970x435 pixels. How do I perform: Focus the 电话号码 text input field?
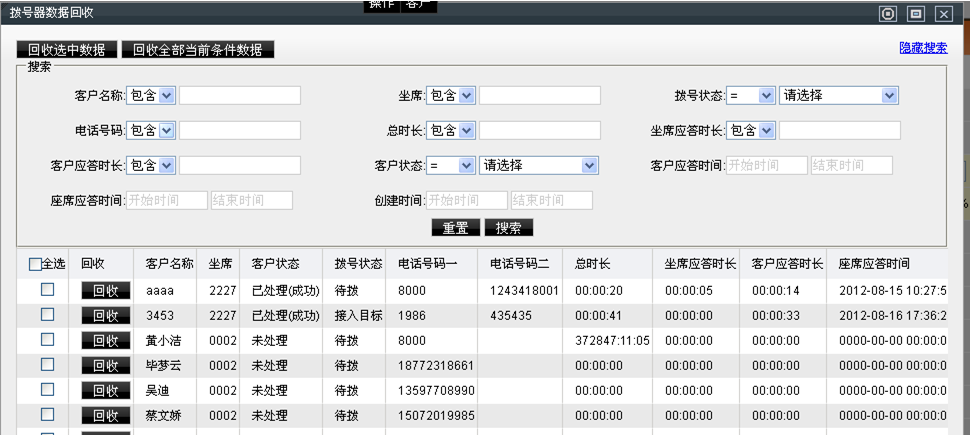239,131
